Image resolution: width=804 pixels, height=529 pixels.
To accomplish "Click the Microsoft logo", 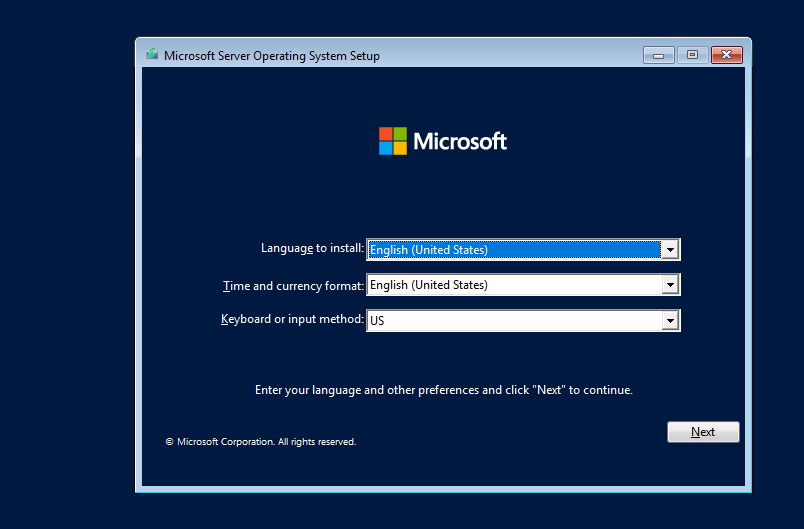I will point(443,141).
